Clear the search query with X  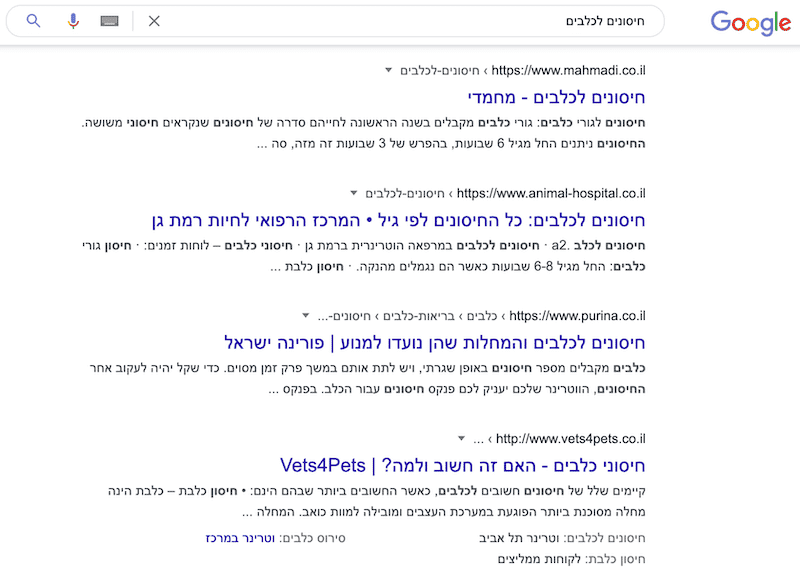(x=154, y=21)
